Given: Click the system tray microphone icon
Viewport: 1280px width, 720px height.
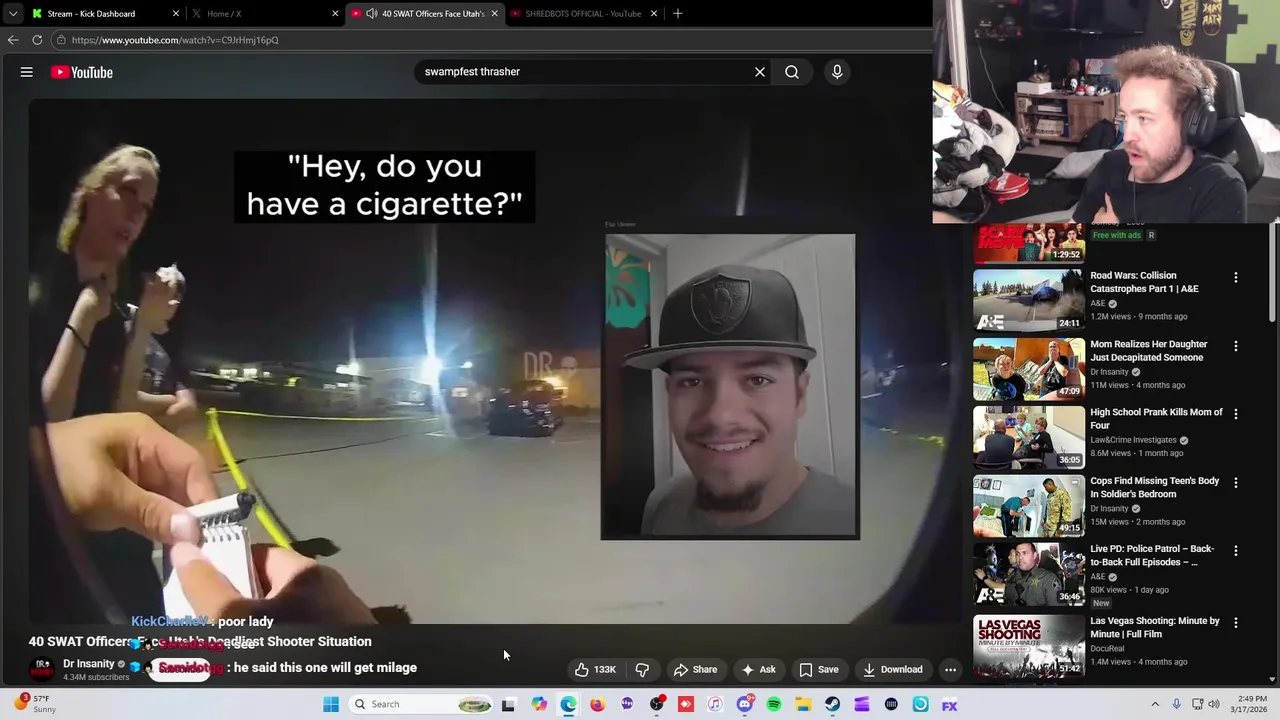Looking at the screenshot, I should [1177, 704].
